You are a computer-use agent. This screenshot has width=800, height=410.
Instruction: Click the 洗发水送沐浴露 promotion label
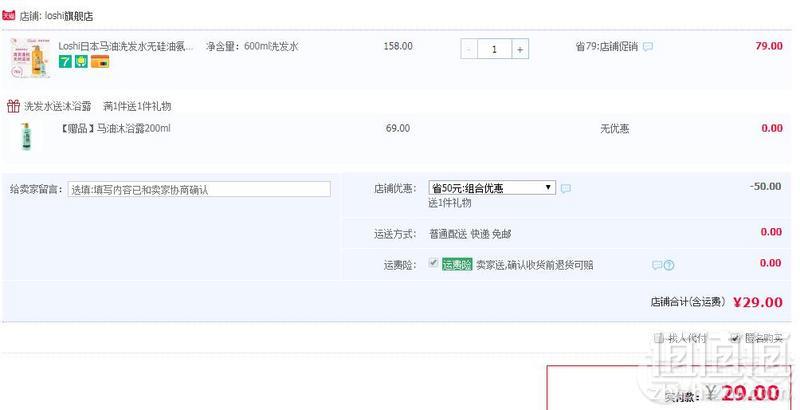pos(58,106)
